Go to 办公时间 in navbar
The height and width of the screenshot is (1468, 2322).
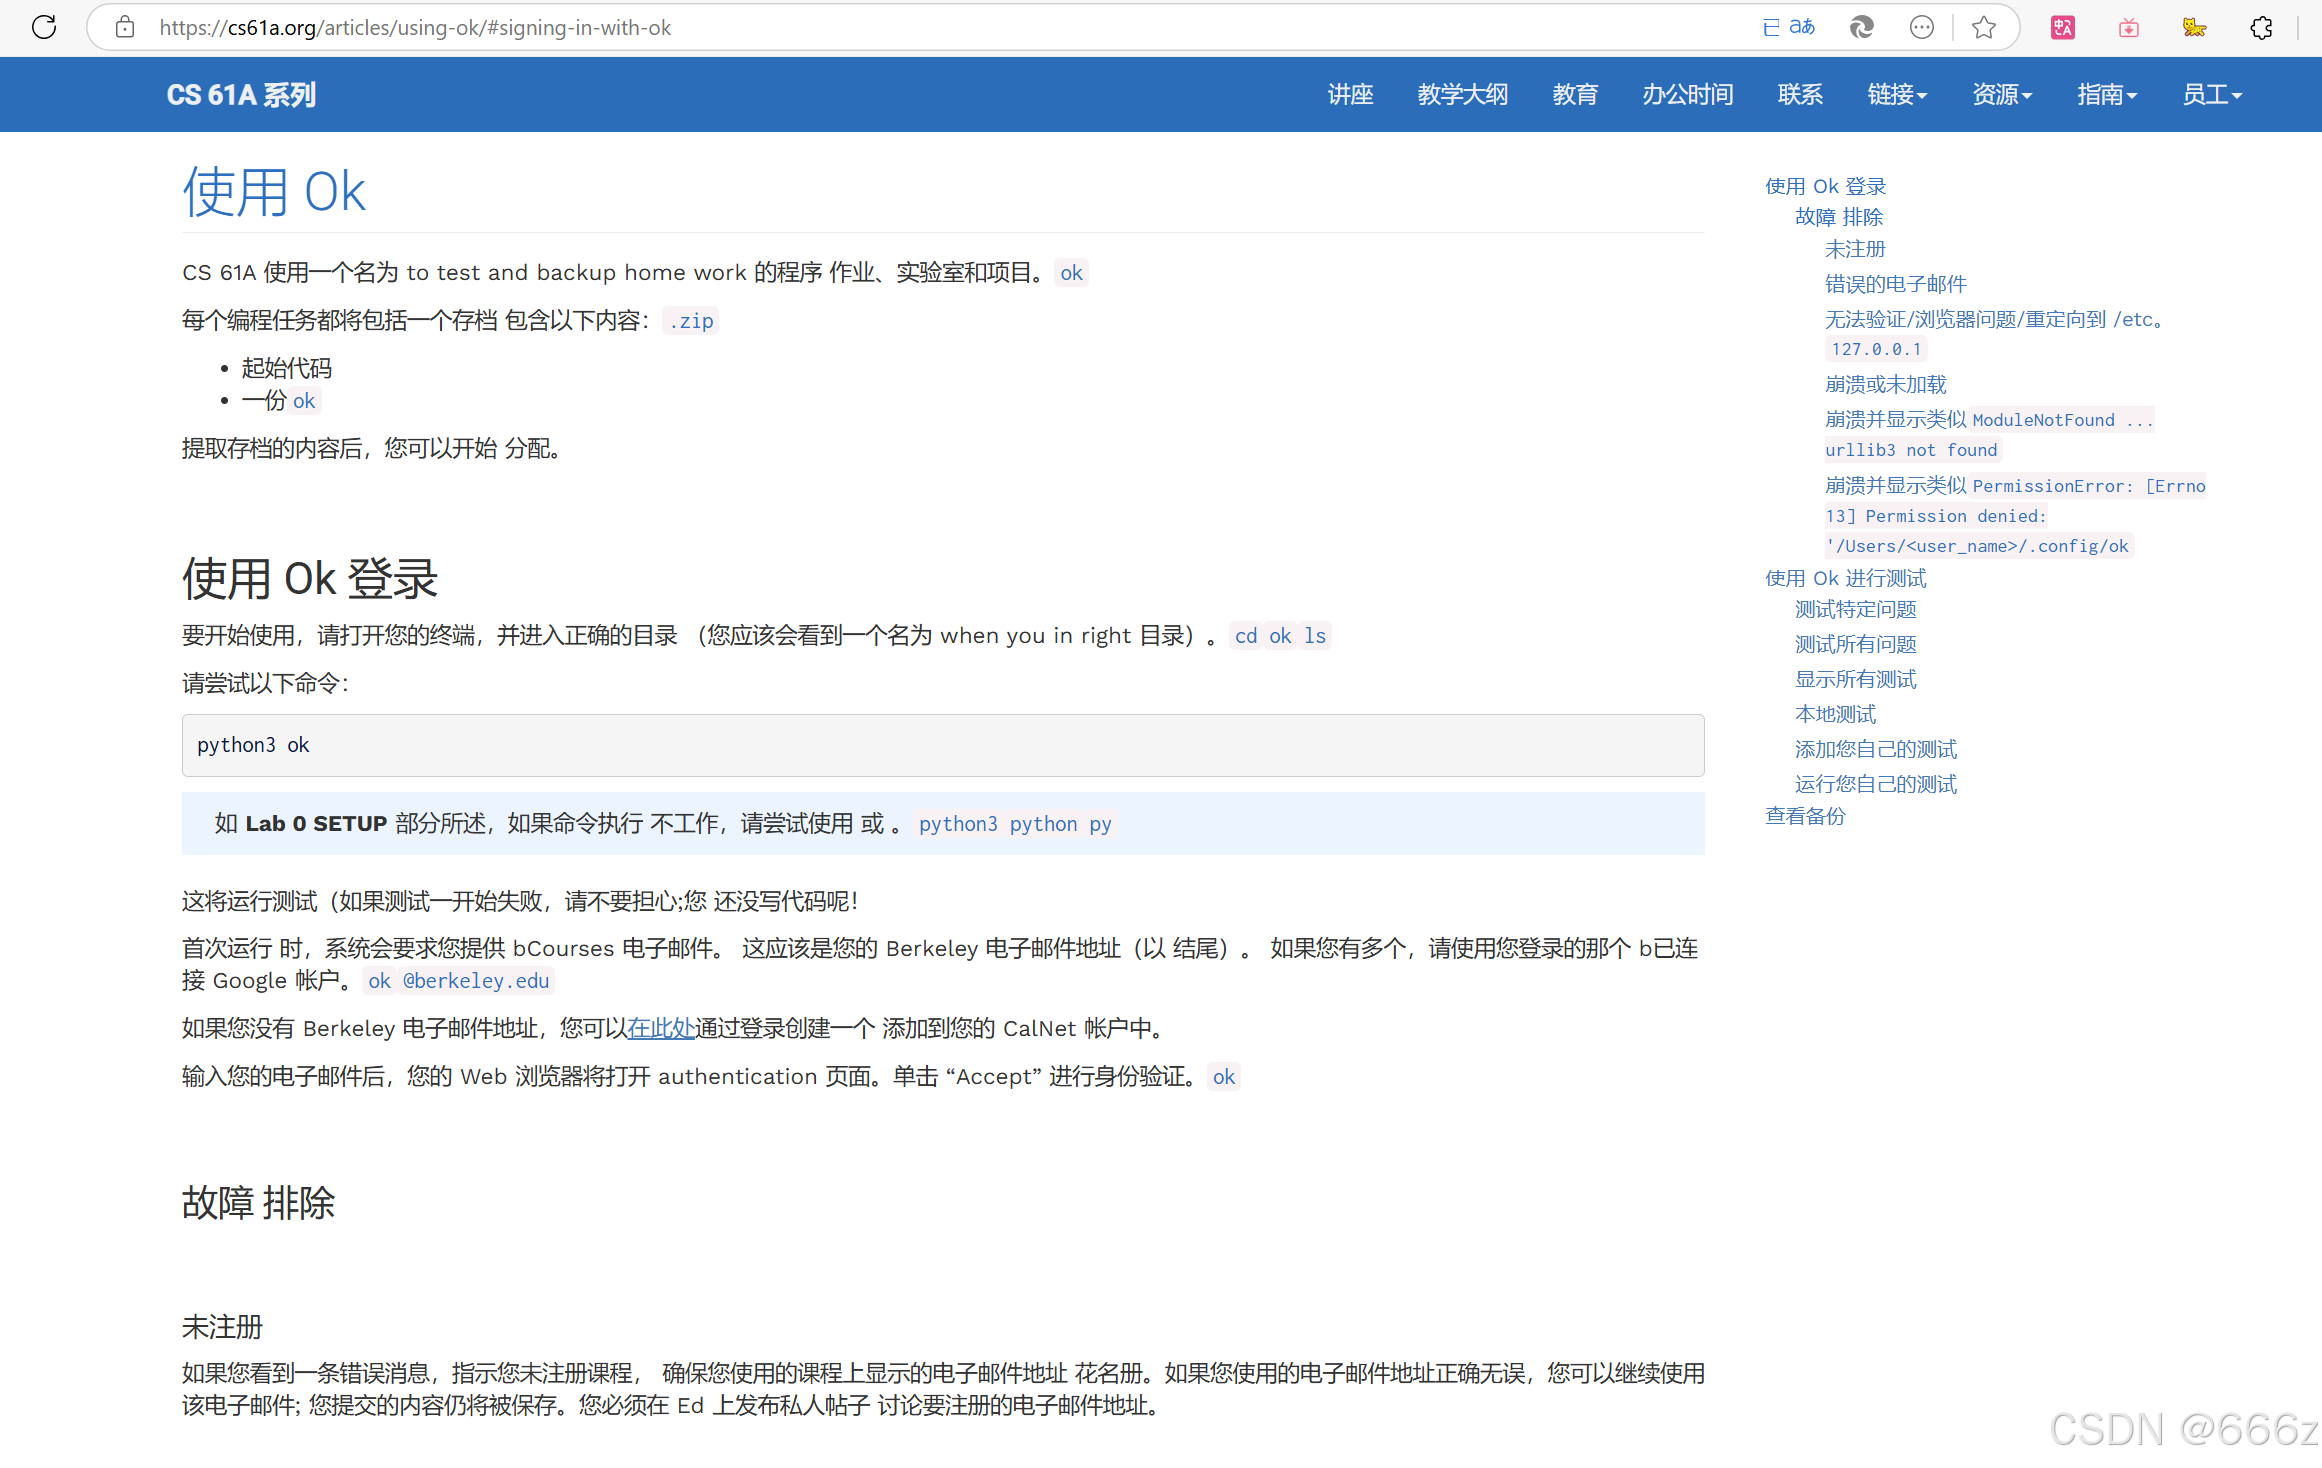(1688, 94)
